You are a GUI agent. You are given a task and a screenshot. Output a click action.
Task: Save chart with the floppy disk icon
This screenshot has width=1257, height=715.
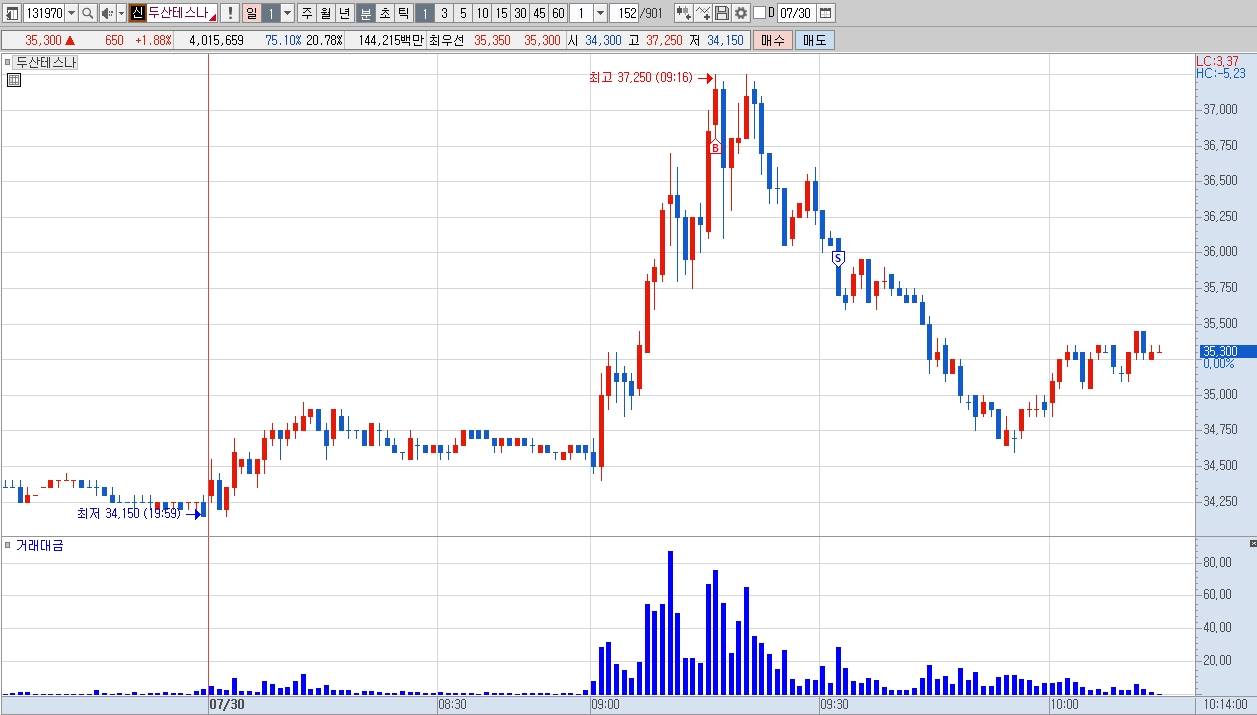[722, 13]
